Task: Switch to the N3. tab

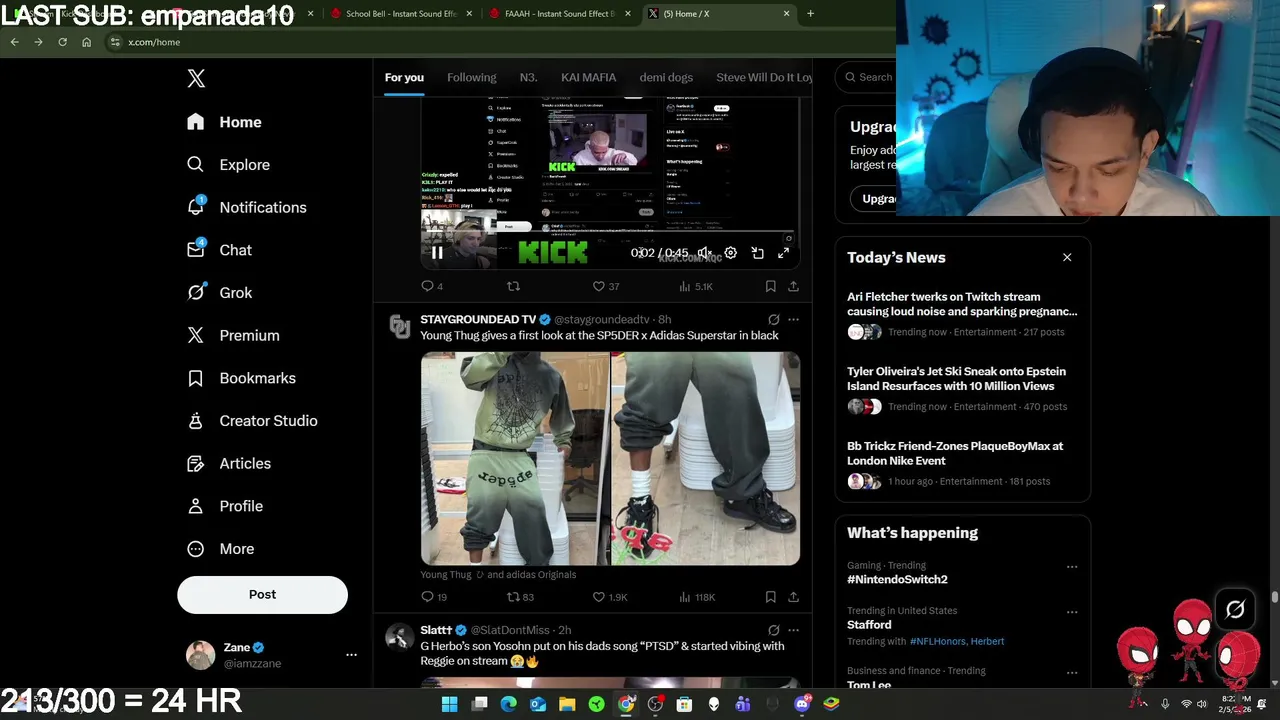Action: (x=528, y=77)
